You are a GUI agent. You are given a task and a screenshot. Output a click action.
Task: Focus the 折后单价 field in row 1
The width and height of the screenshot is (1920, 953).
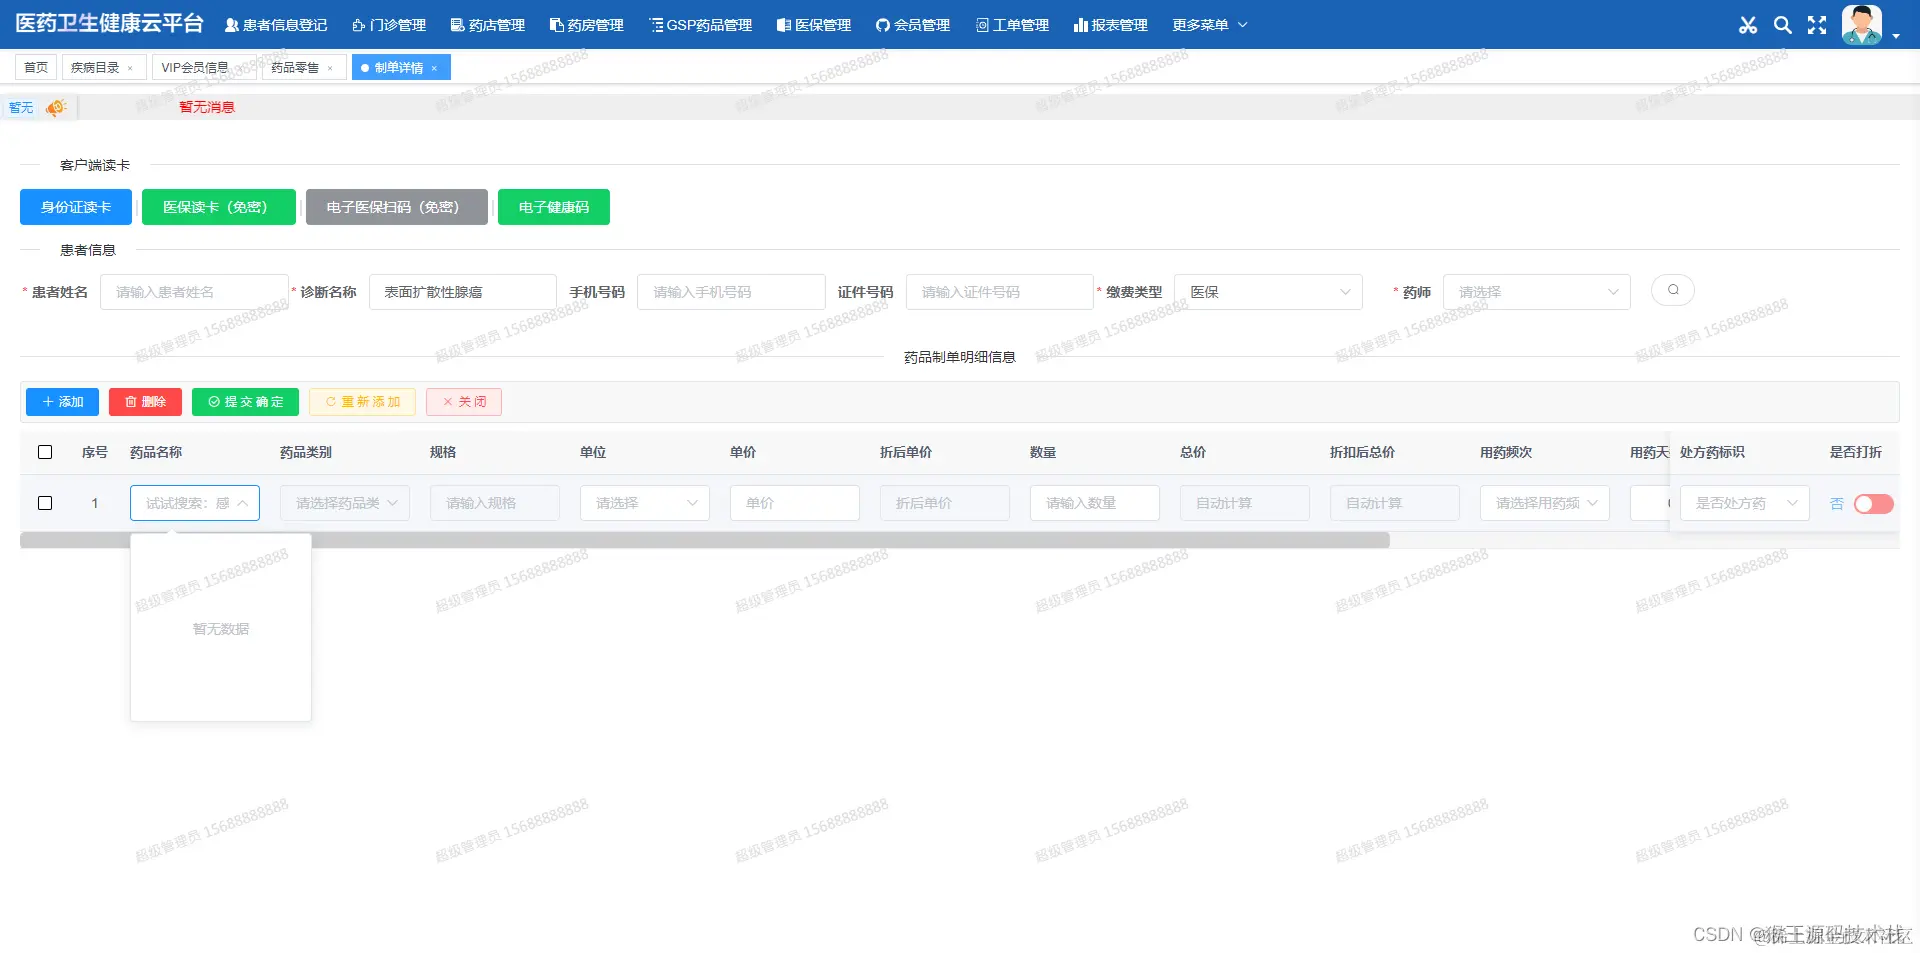[945, 503]
